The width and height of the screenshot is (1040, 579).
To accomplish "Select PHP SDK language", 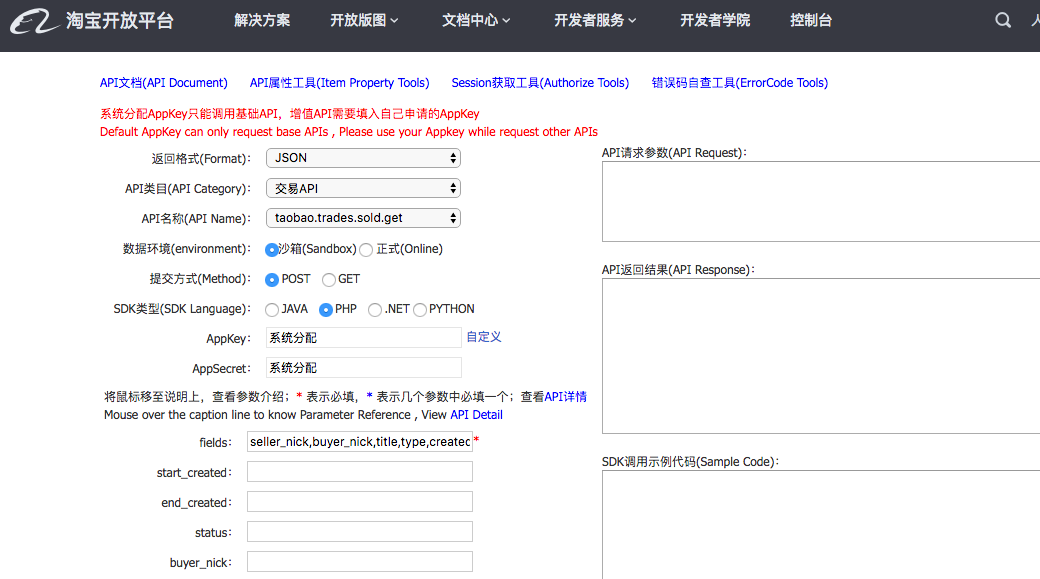I will (x=326, y=310).
